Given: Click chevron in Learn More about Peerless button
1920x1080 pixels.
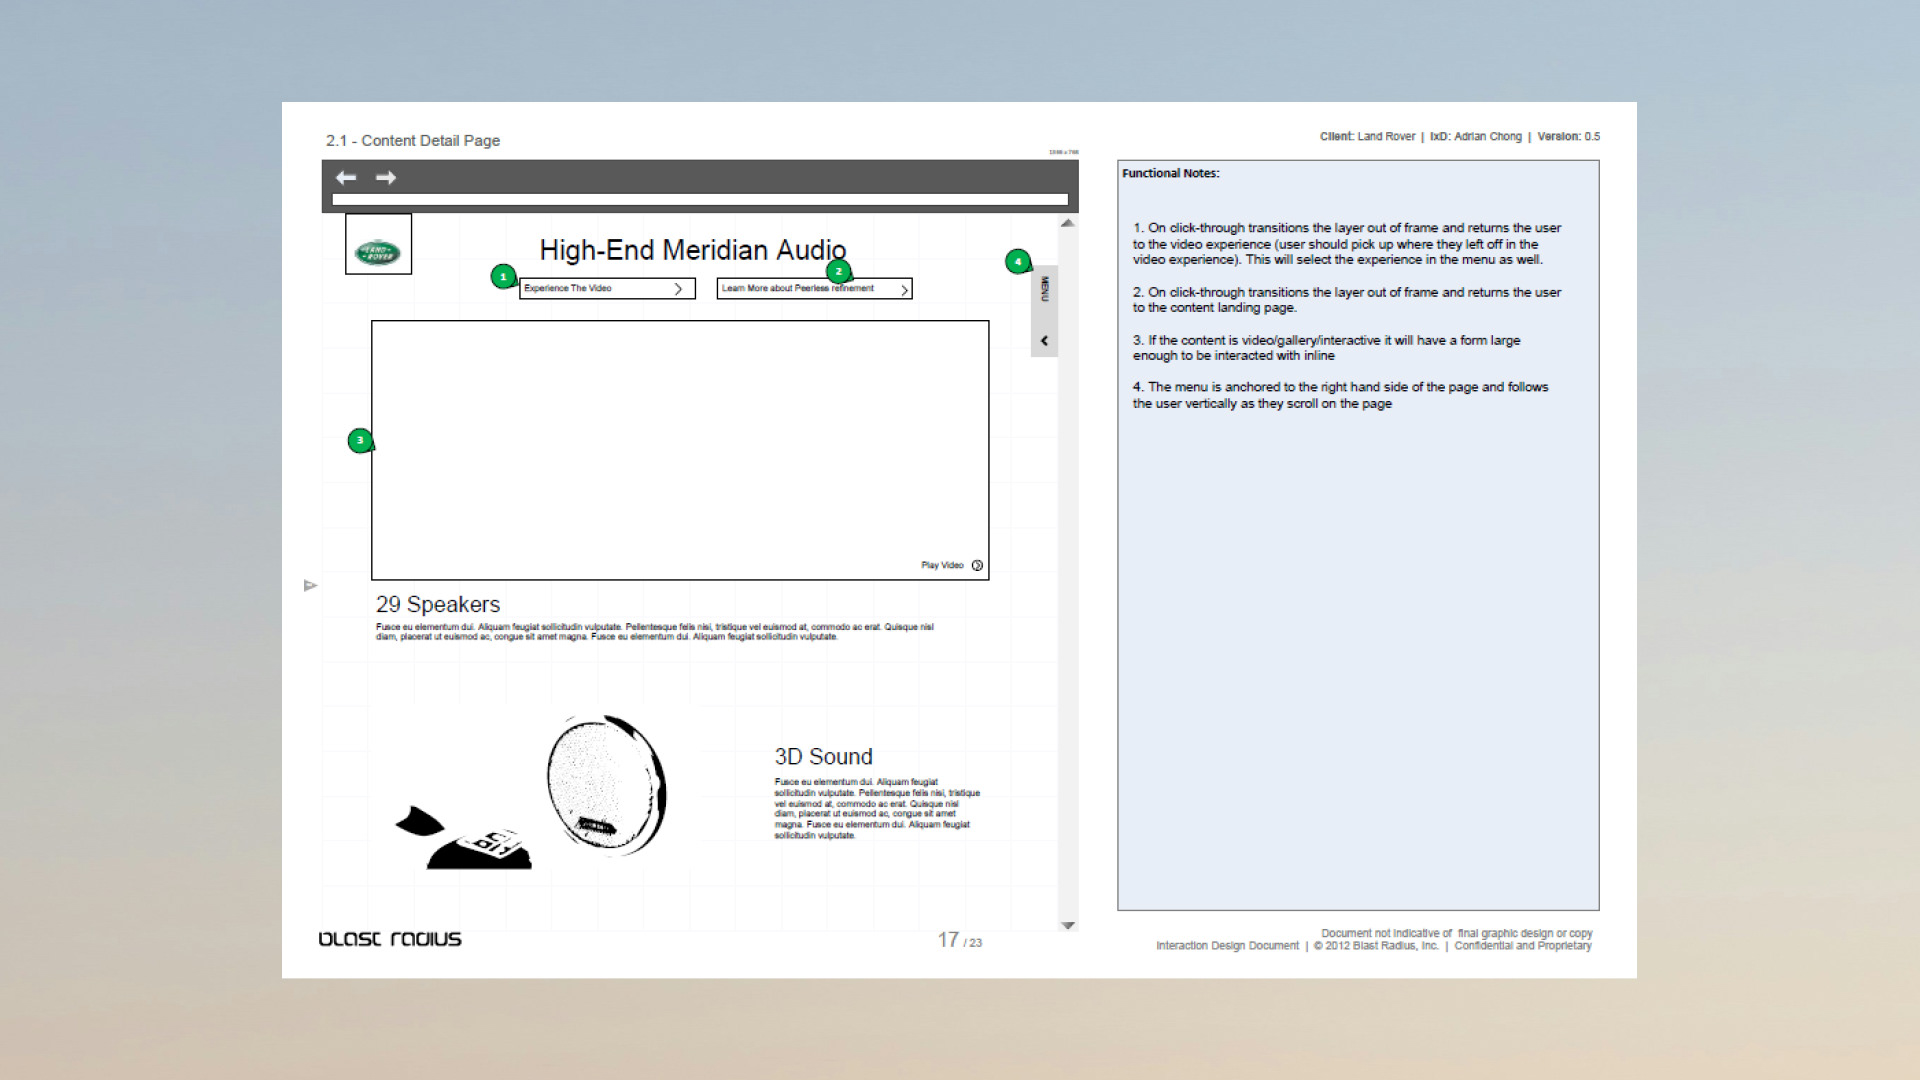Looking at the screenshot, I should (x=904, y=290).
